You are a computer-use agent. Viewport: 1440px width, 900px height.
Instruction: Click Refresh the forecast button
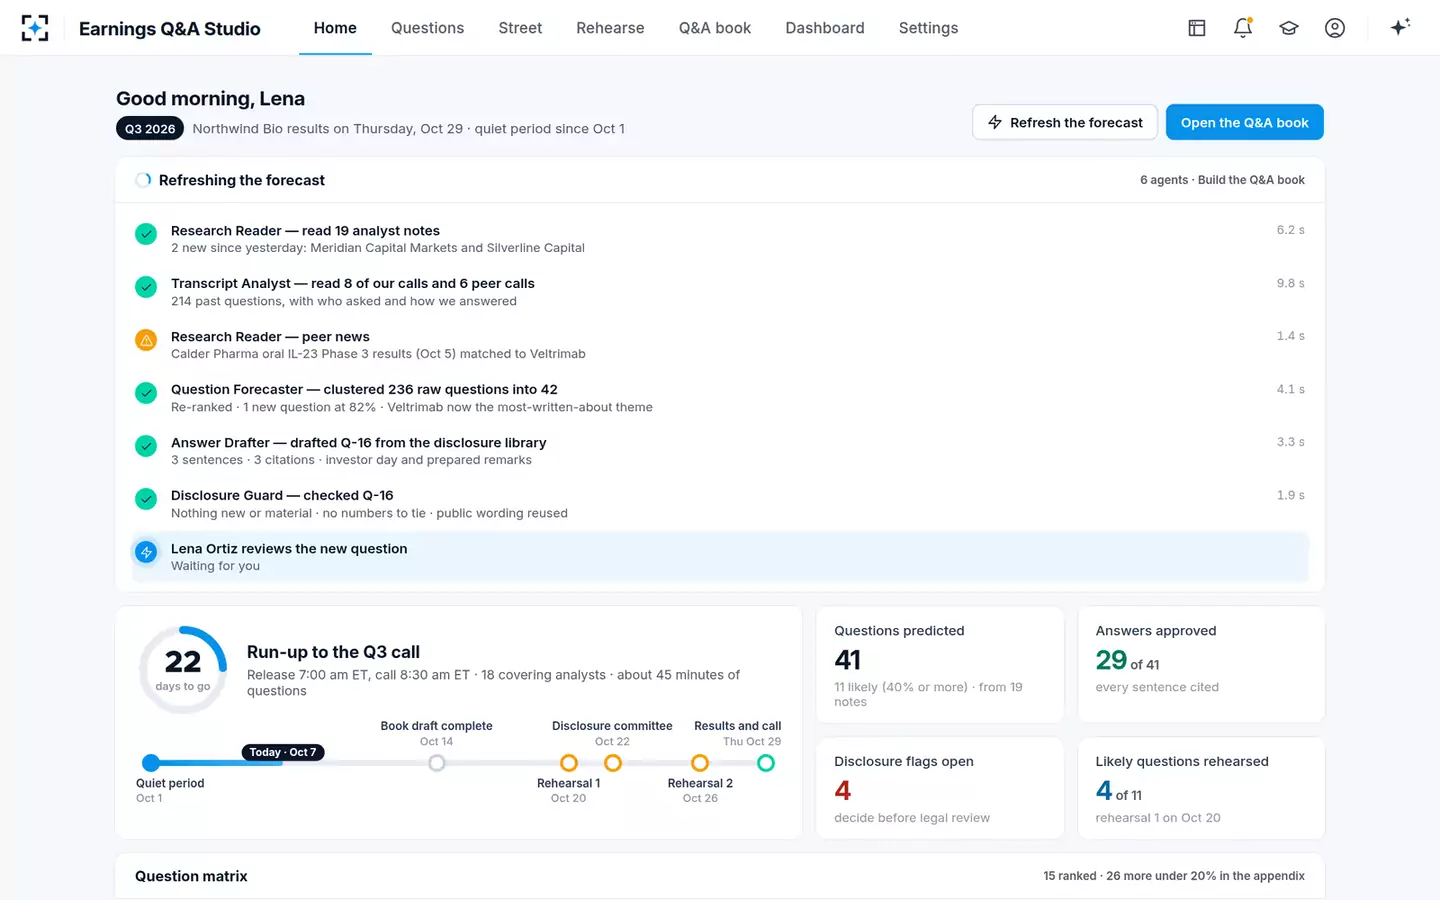point(1065,122)
